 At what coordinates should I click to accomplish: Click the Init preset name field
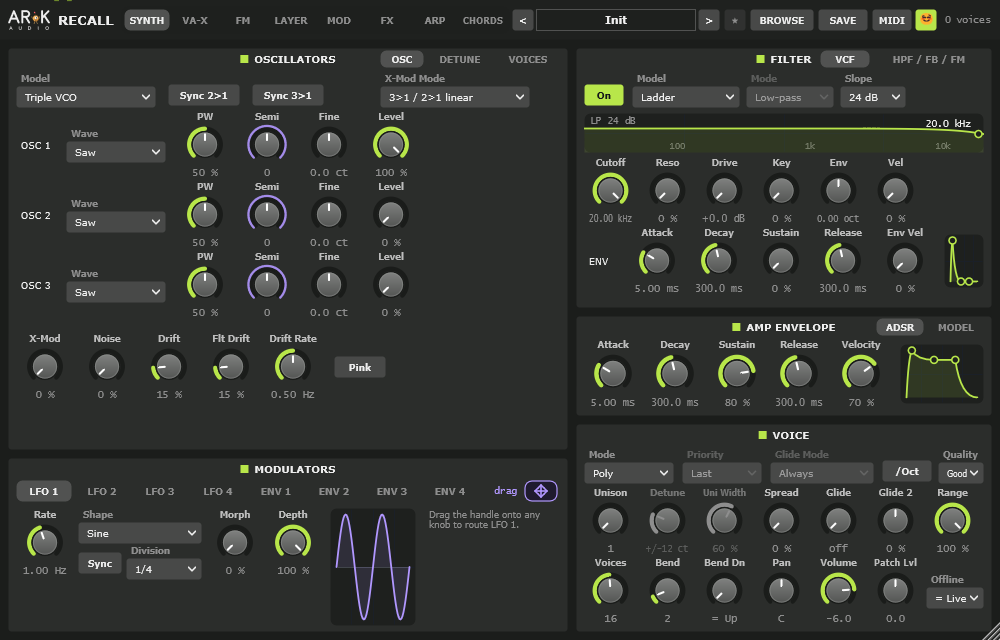point(615,20)
